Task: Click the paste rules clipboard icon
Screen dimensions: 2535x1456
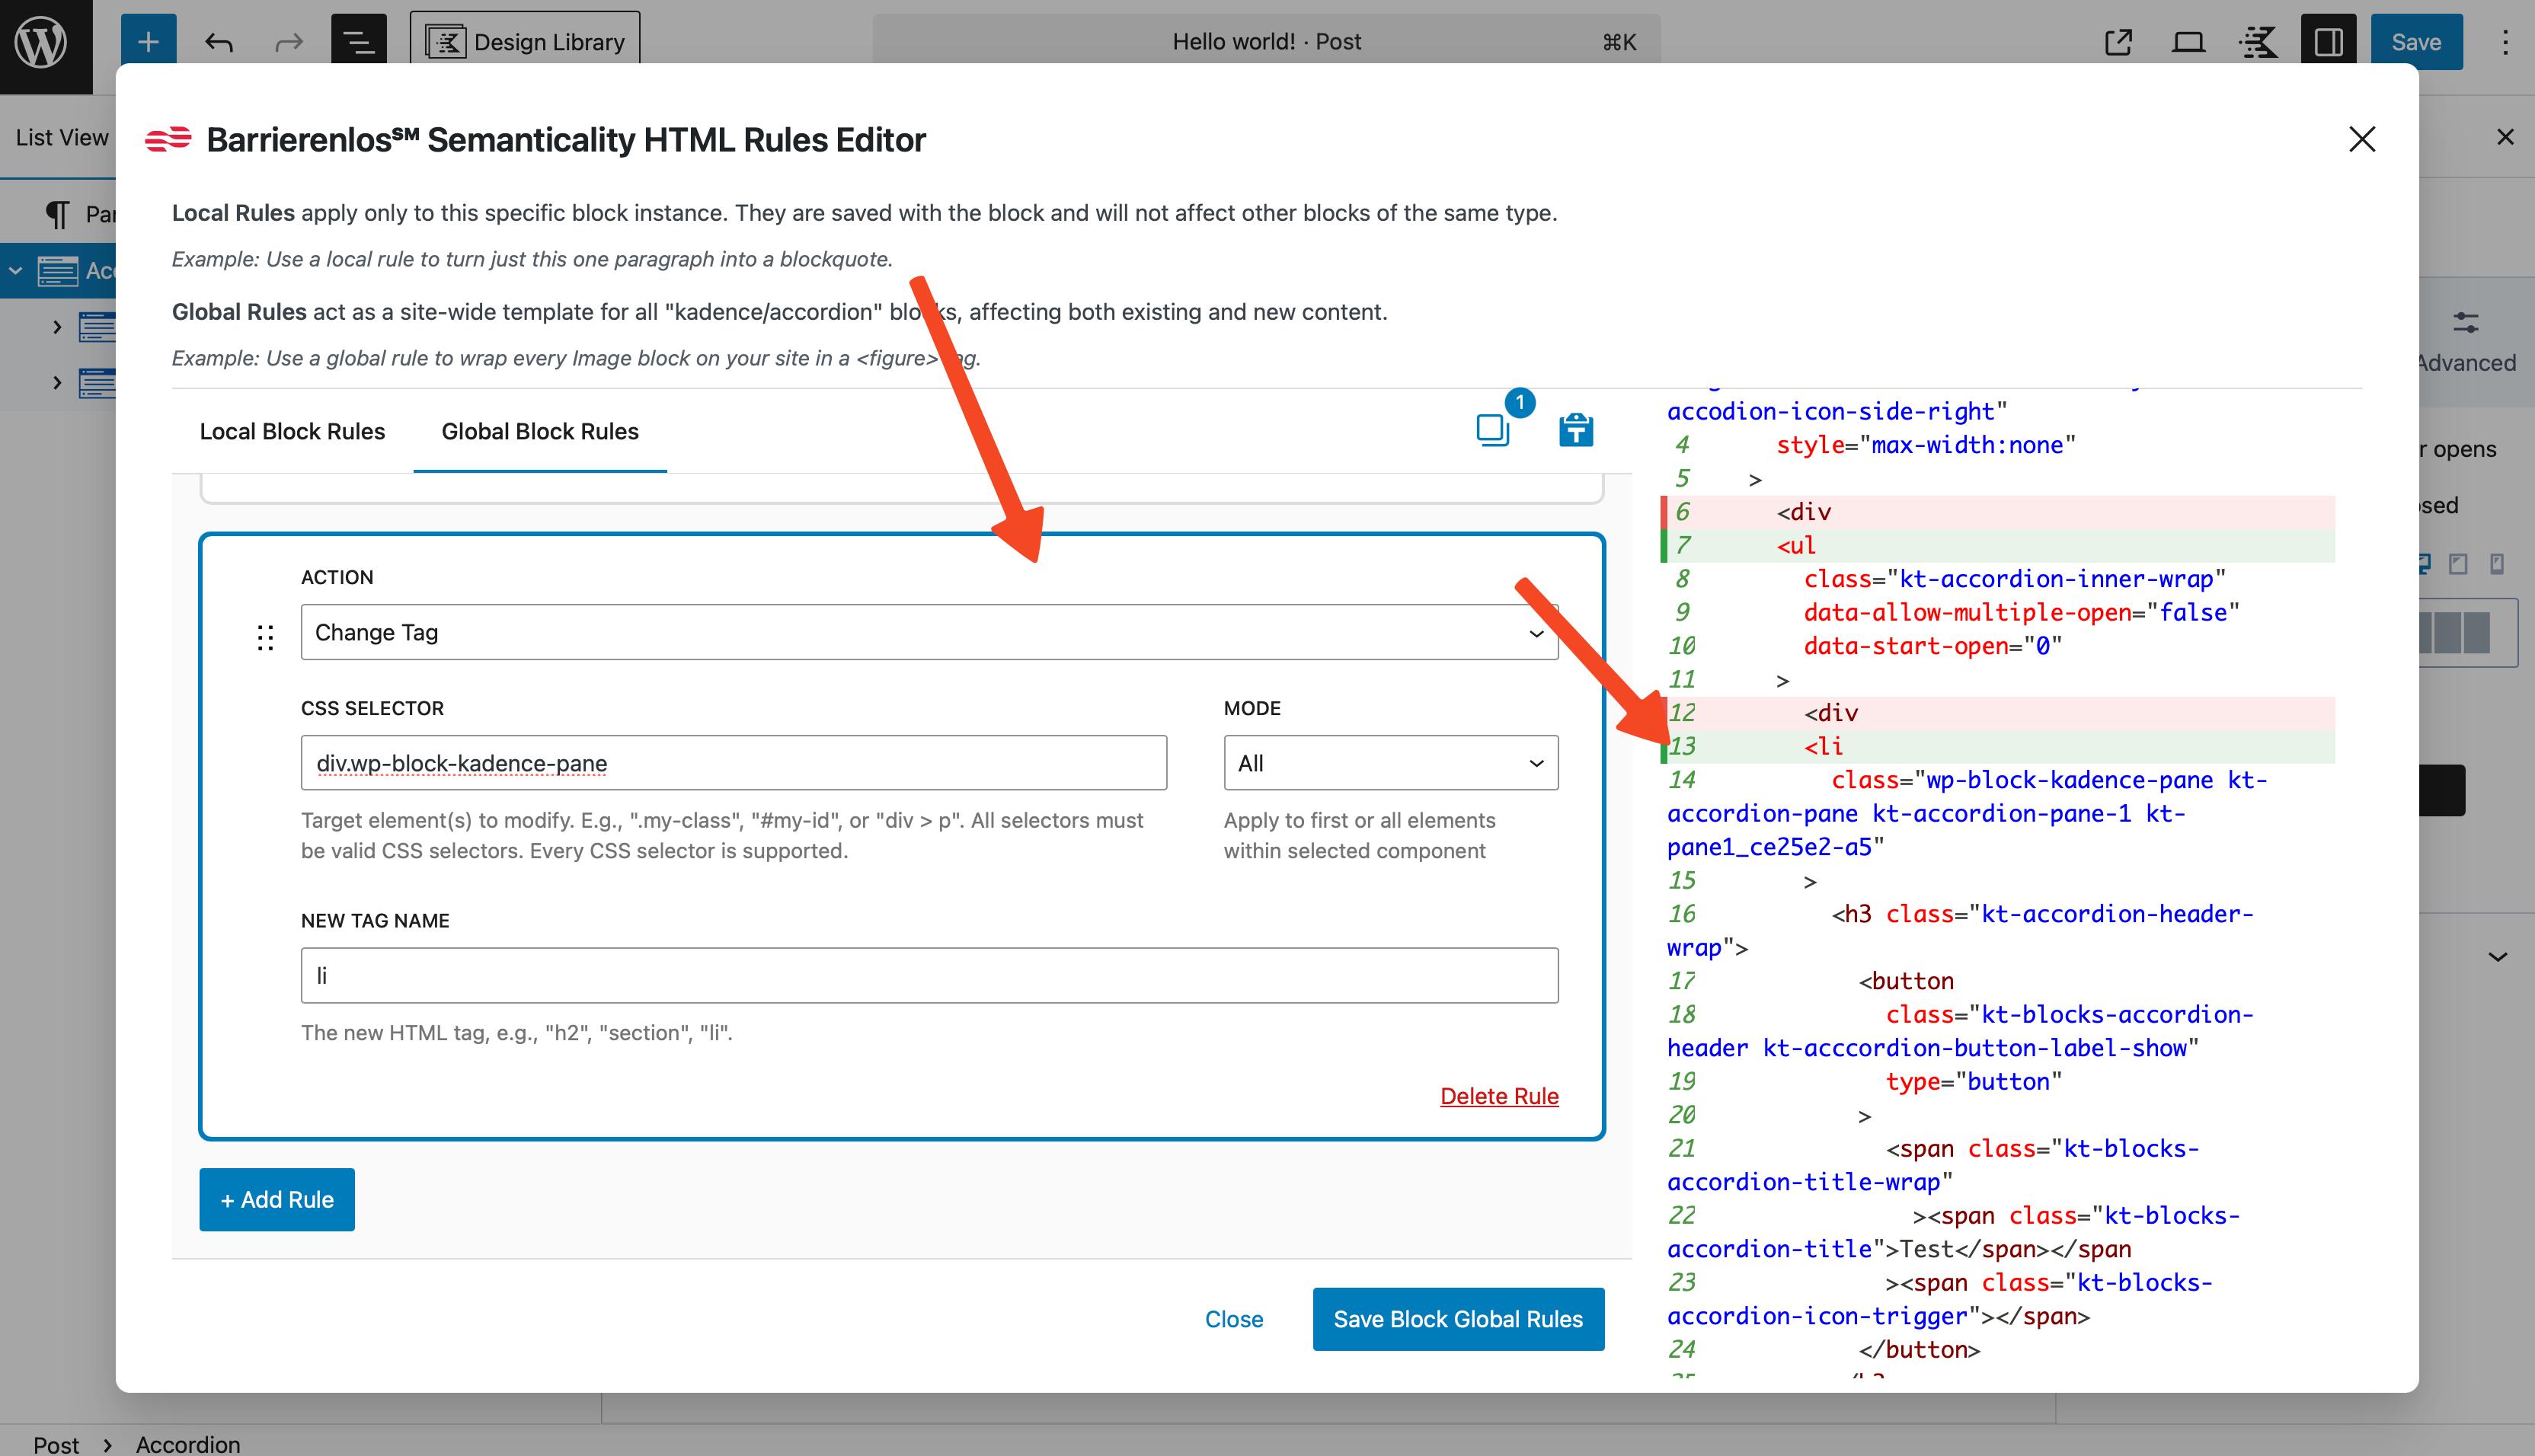Action: pyautogui.click(x=1575, y=430)
